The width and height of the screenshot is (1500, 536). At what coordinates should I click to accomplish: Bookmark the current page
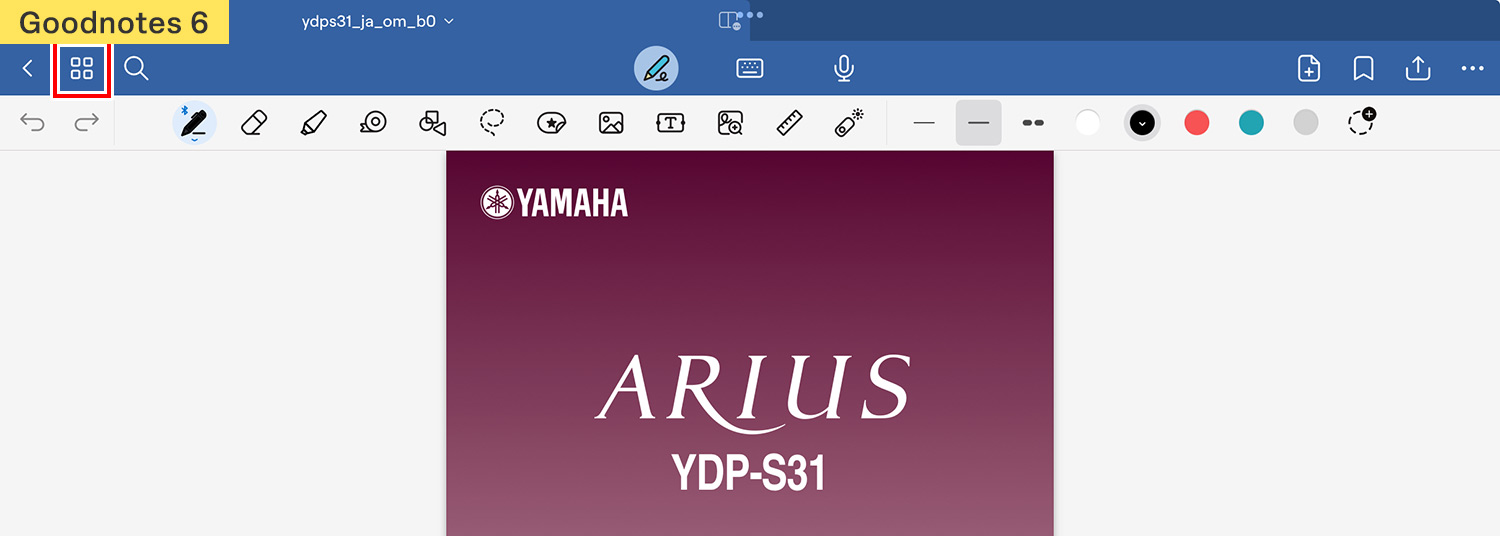(1363, 69)
